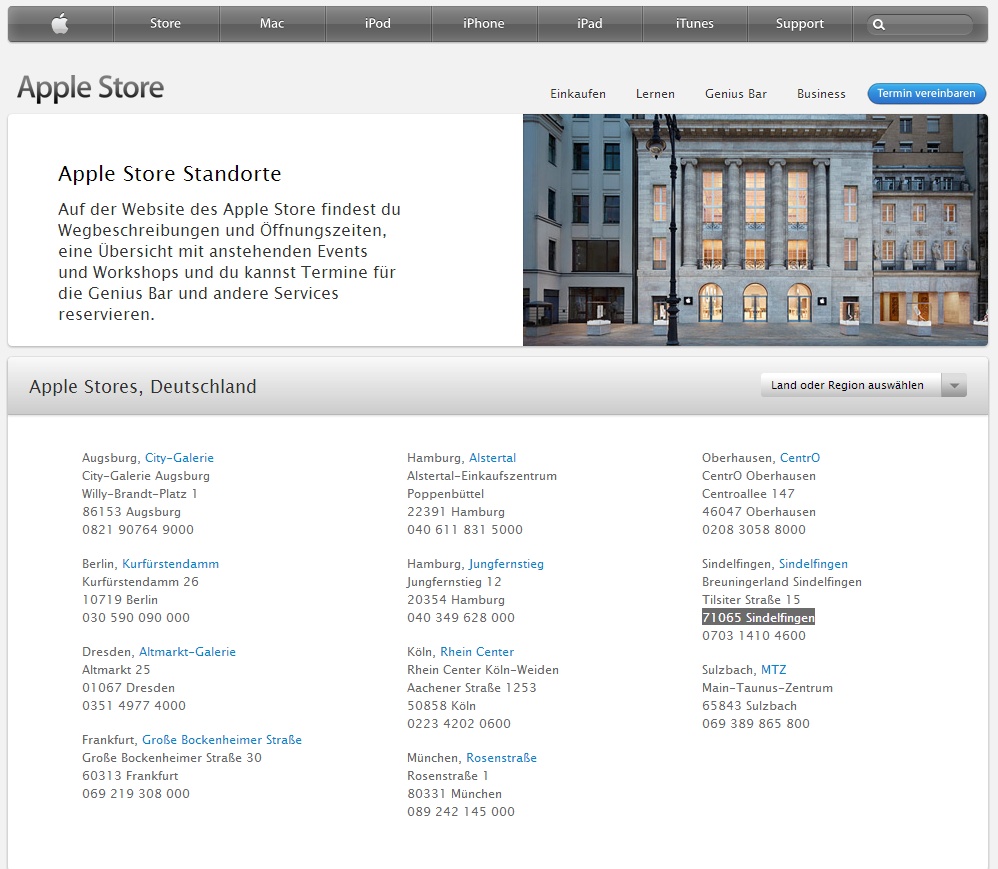This screenshot has height=869, width=998.
Task: Open the Jungfernstieg store link
Action: coord(506,563)
